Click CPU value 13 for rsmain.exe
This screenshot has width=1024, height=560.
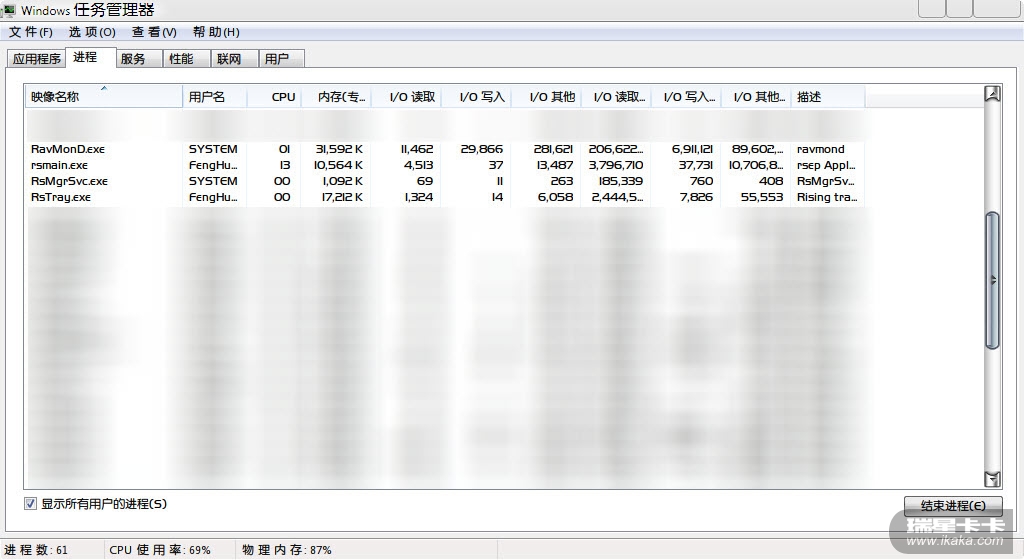284,165
